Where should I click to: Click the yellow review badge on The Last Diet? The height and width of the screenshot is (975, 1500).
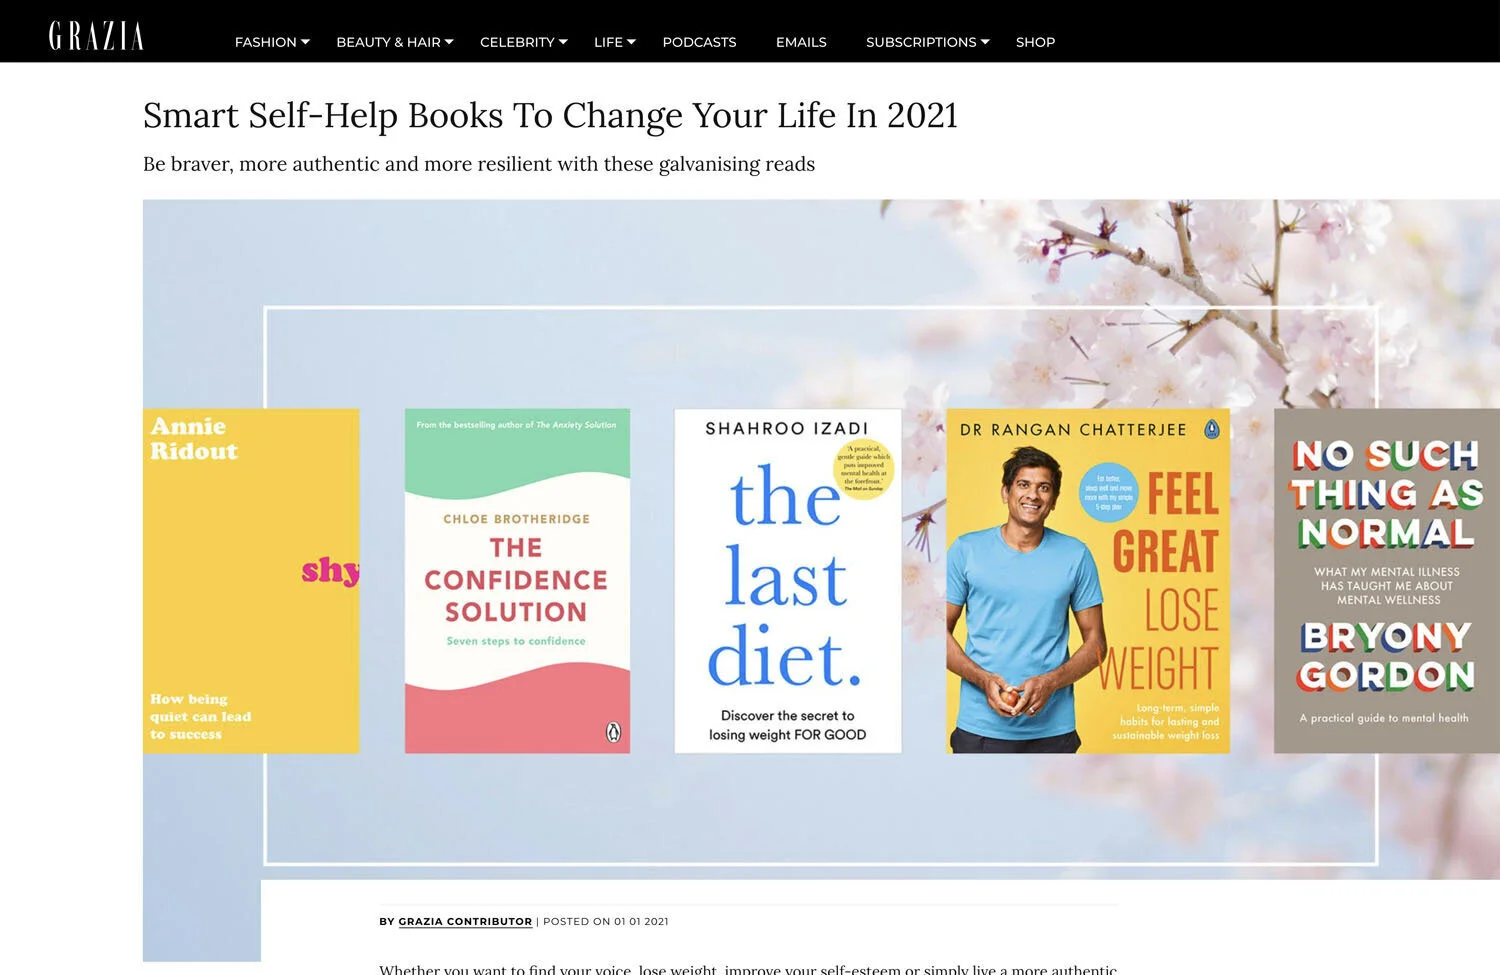(864, 468)
